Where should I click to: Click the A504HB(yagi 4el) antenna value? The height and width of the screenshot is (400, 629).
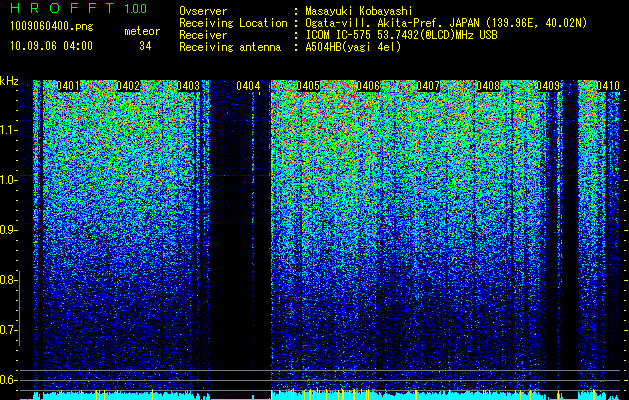coord(353,47)
